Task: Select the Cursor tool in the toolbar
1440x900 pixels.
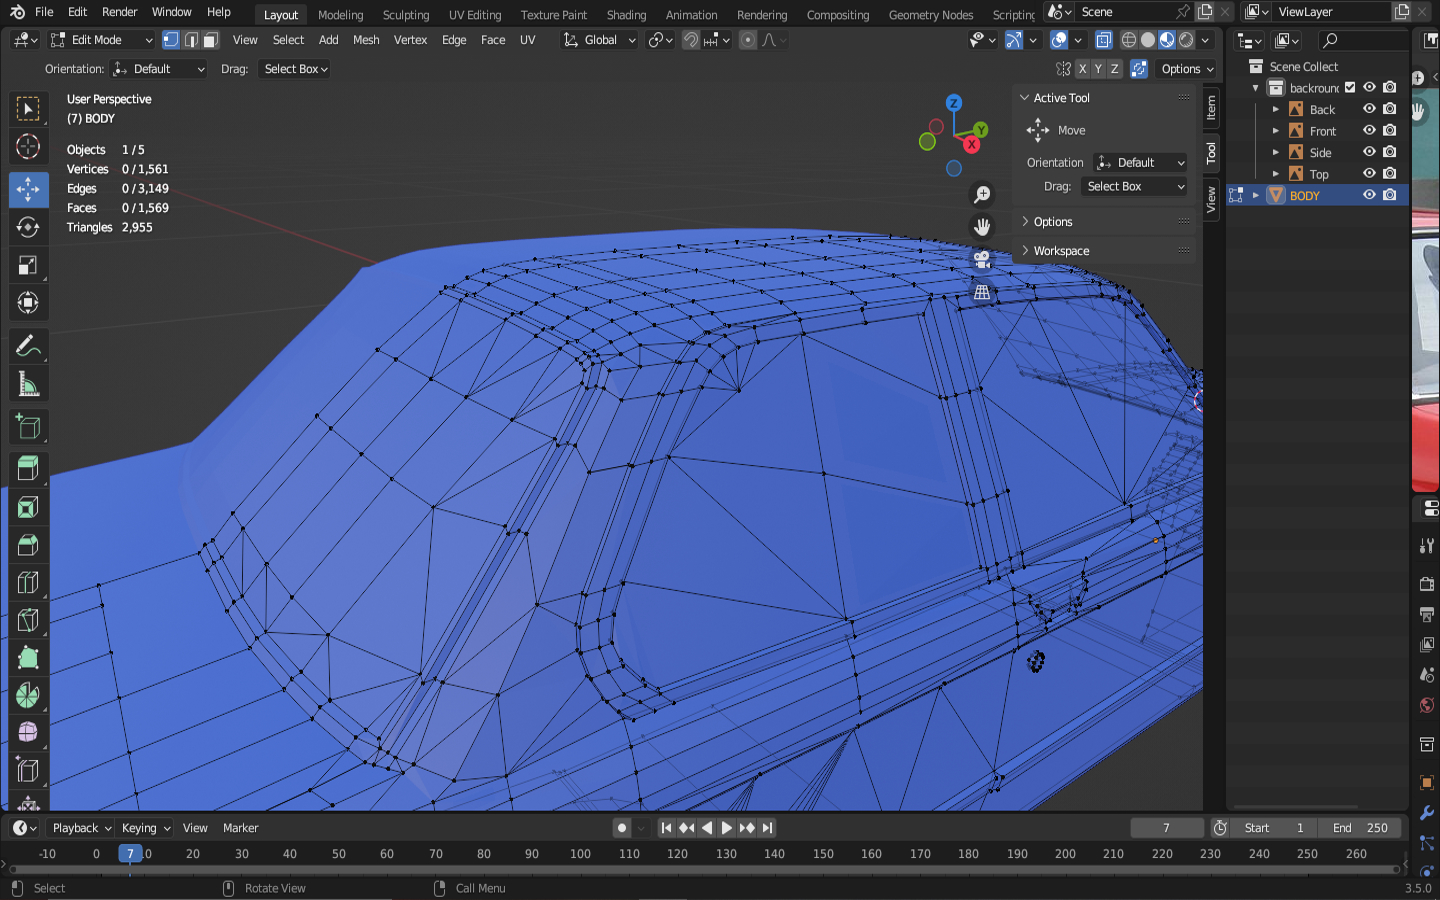Action: [28, 146]
